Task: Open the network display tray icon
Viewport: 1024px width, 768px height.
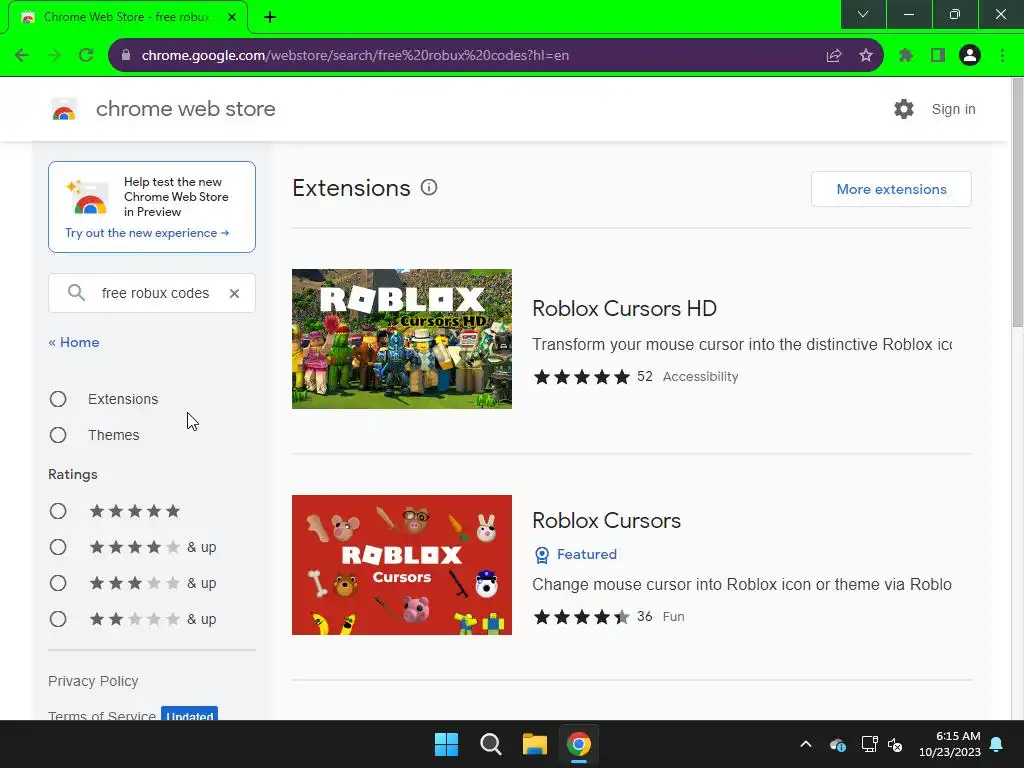Action: 869,744
